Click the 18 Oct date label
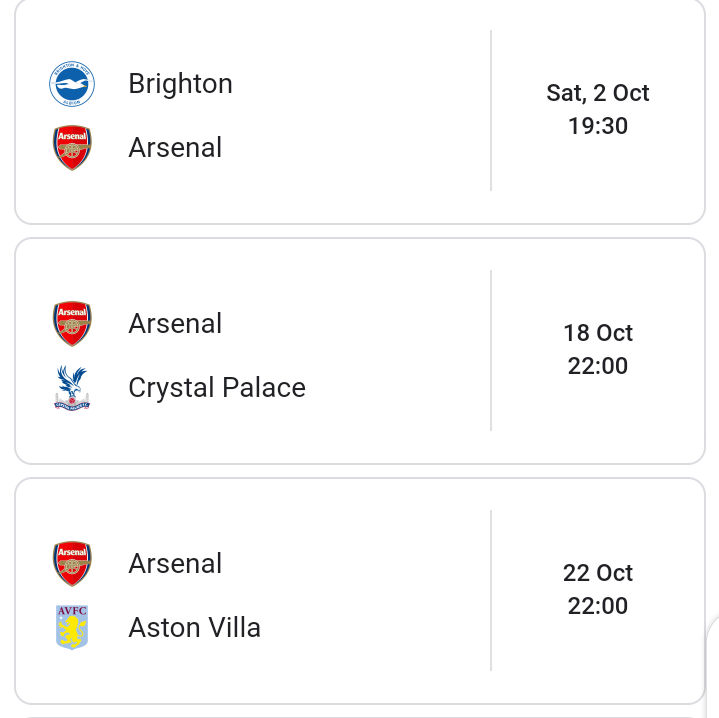719x718 pixels. pos(597,333)
